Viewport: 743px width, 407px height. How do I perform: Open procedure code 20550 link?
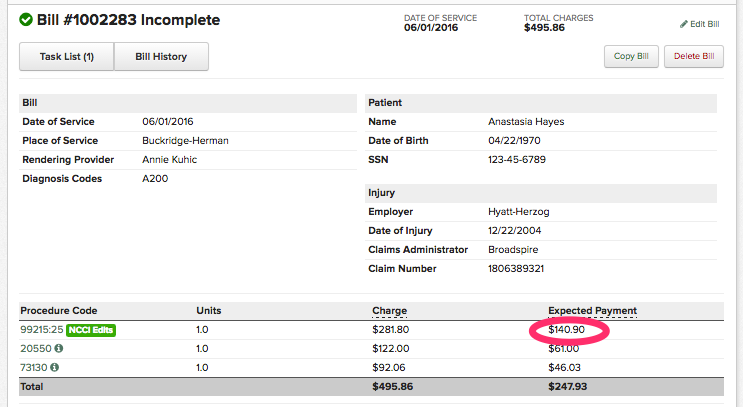[34, 348]
